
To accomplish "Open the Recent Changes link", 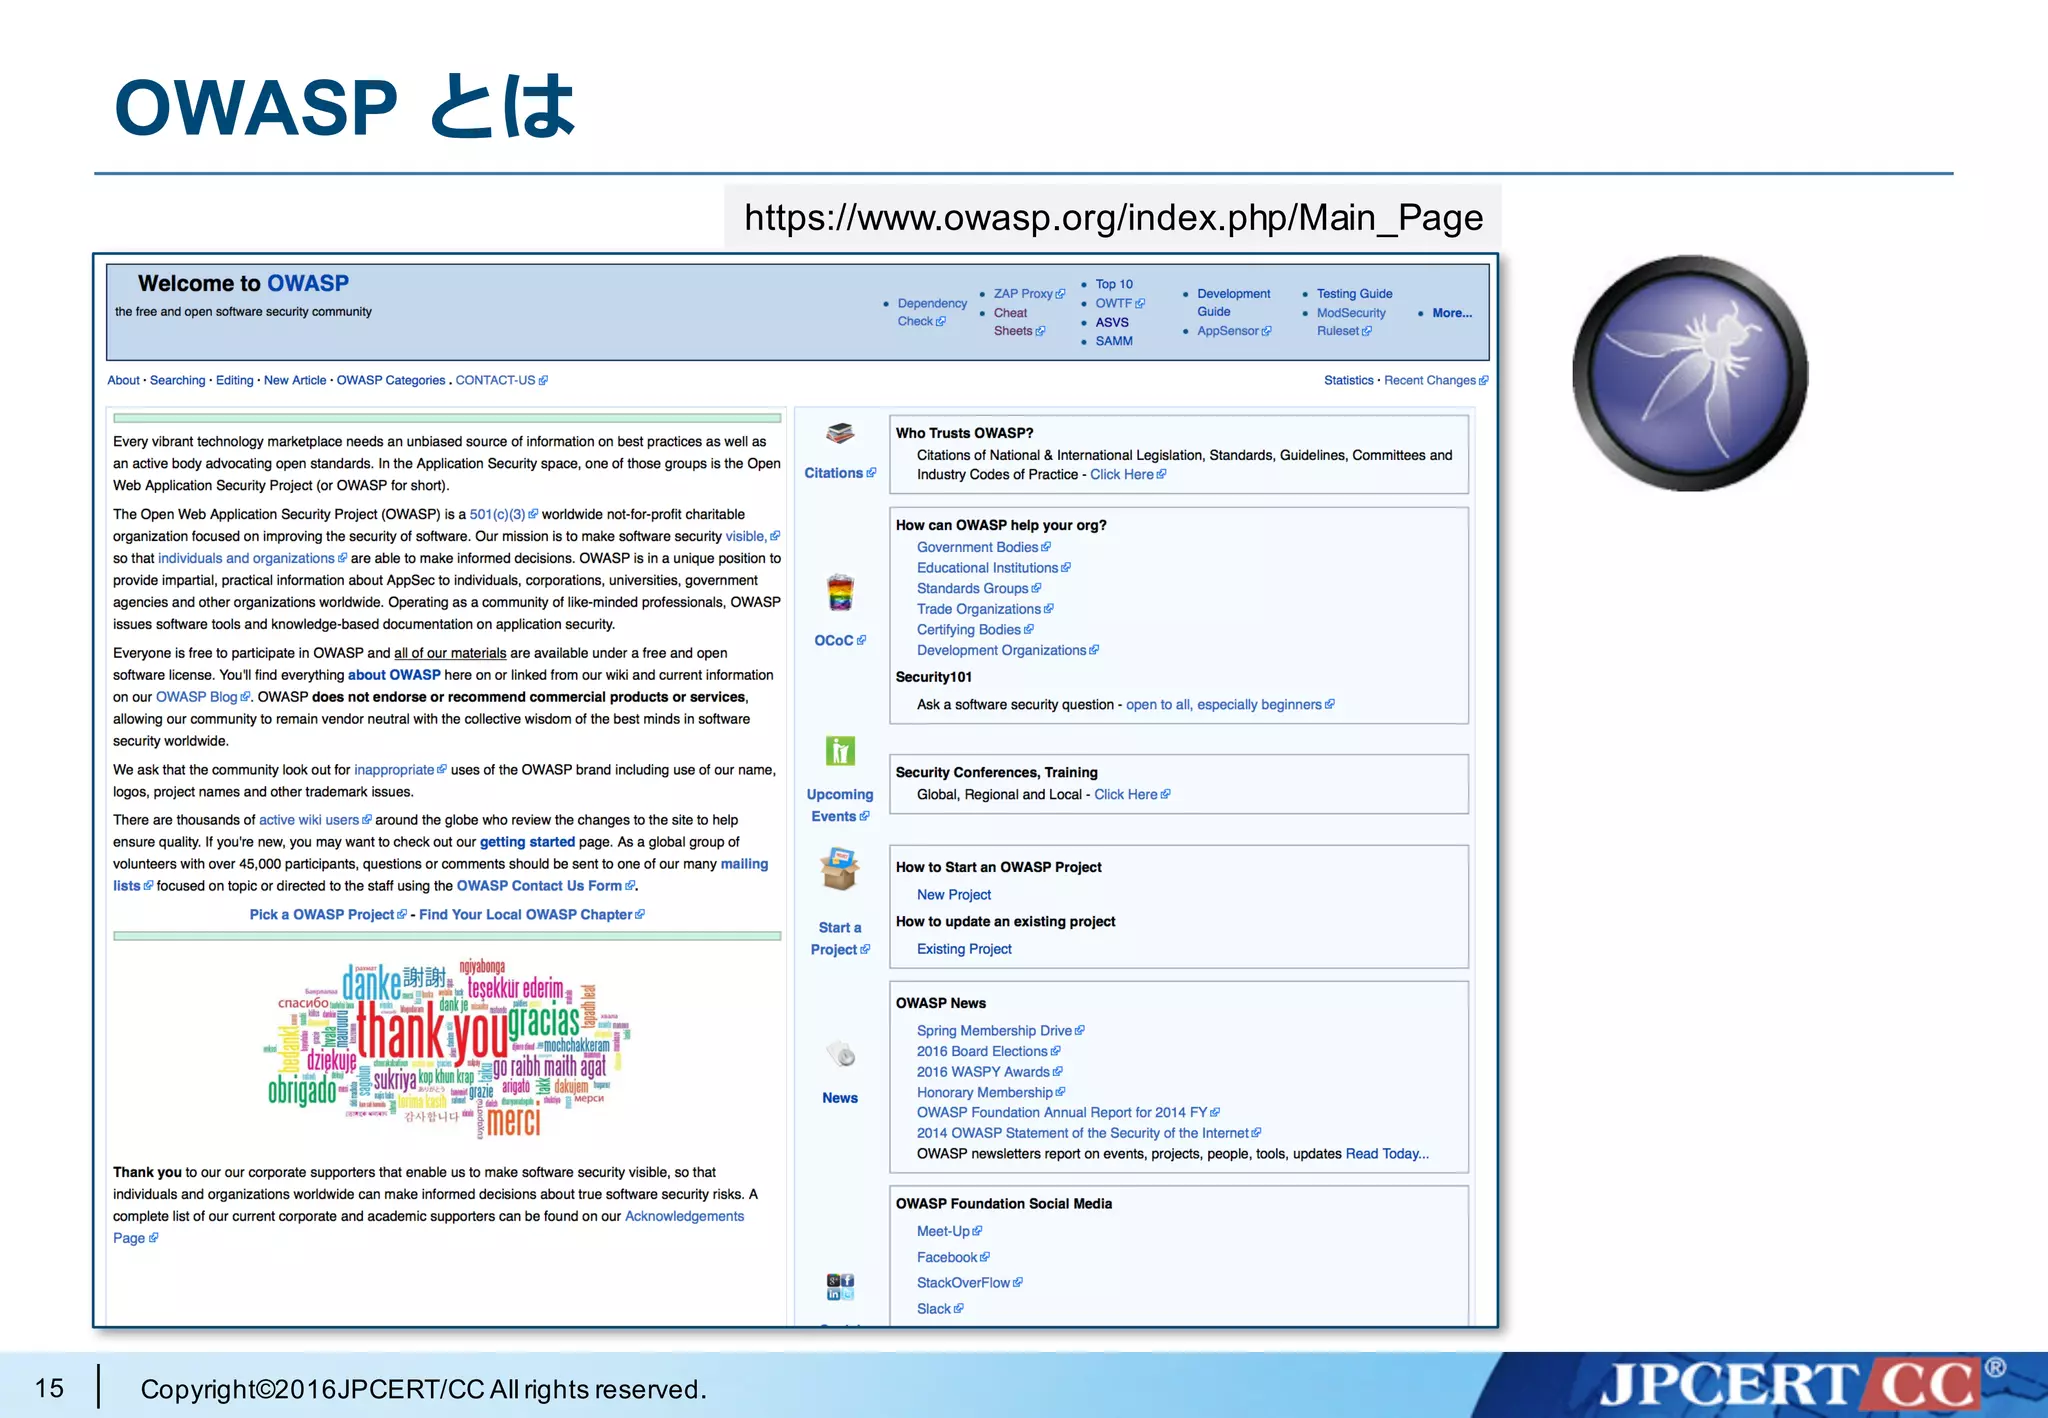I will pyautogui.click(x=1429, y=380).
